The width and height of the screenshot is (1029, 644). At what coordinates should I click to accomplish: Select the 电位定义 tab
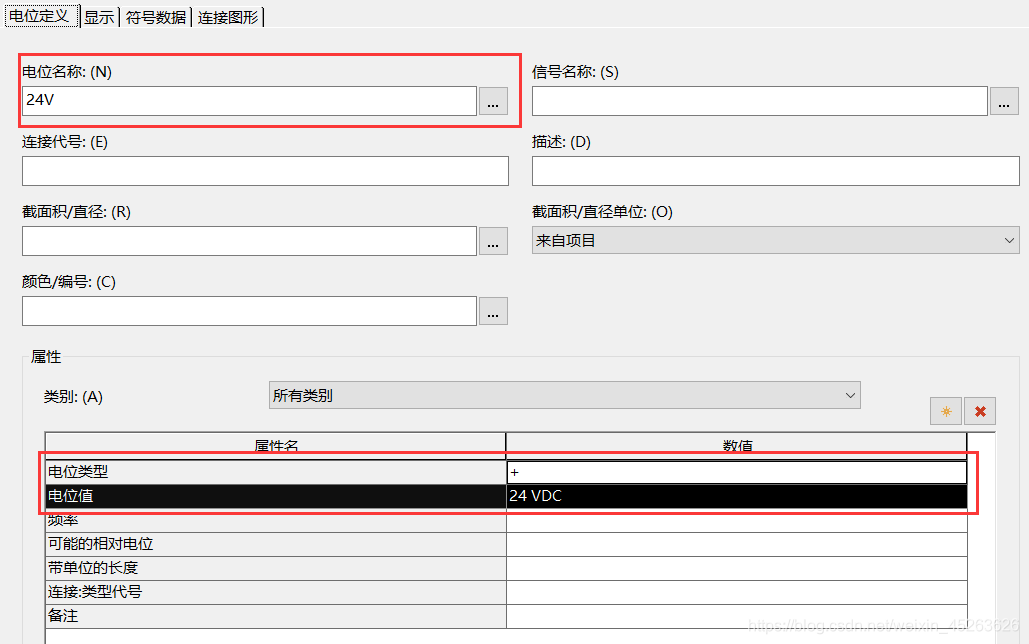[x=39, y=16]
